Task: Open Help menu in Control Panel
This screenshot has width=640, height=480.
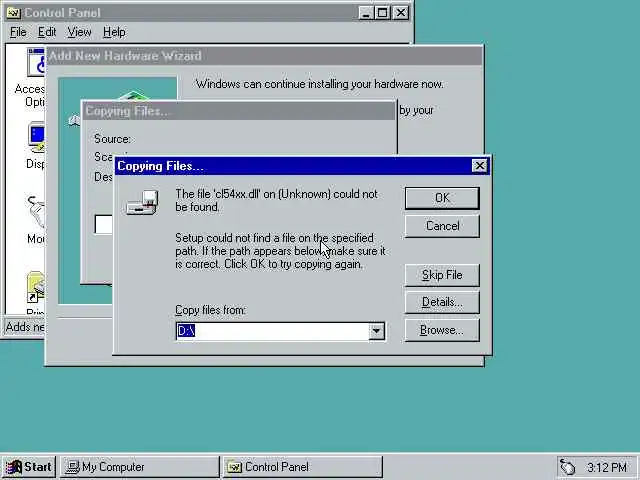Action: click(114, 32)
